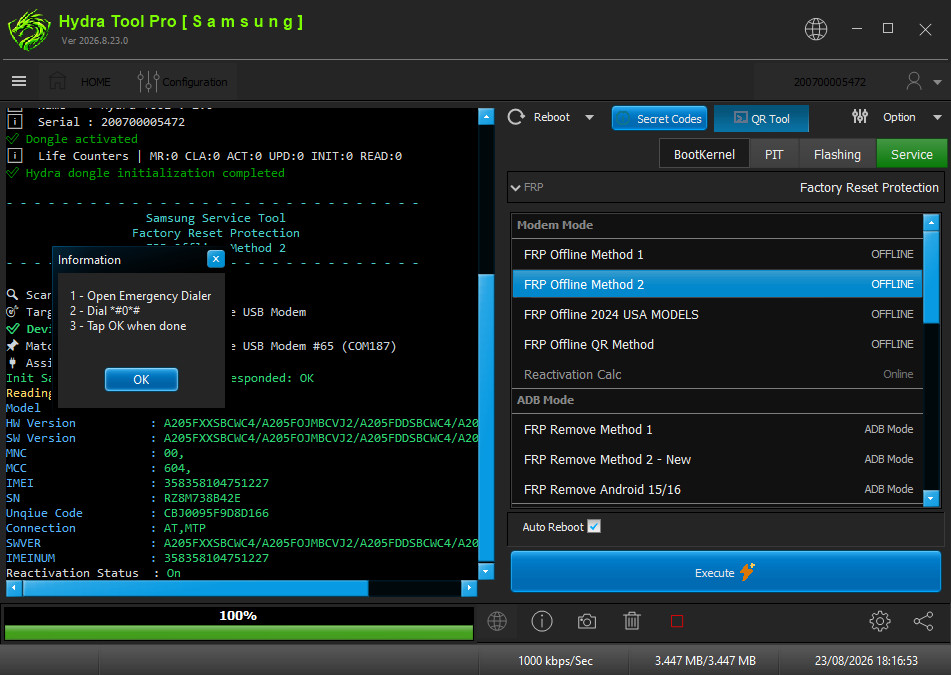The width and height of the screenshot is (951, 675).
Task: Select FRP Offline Method 2
Action: pyautogui.click(x=717, y=284)
